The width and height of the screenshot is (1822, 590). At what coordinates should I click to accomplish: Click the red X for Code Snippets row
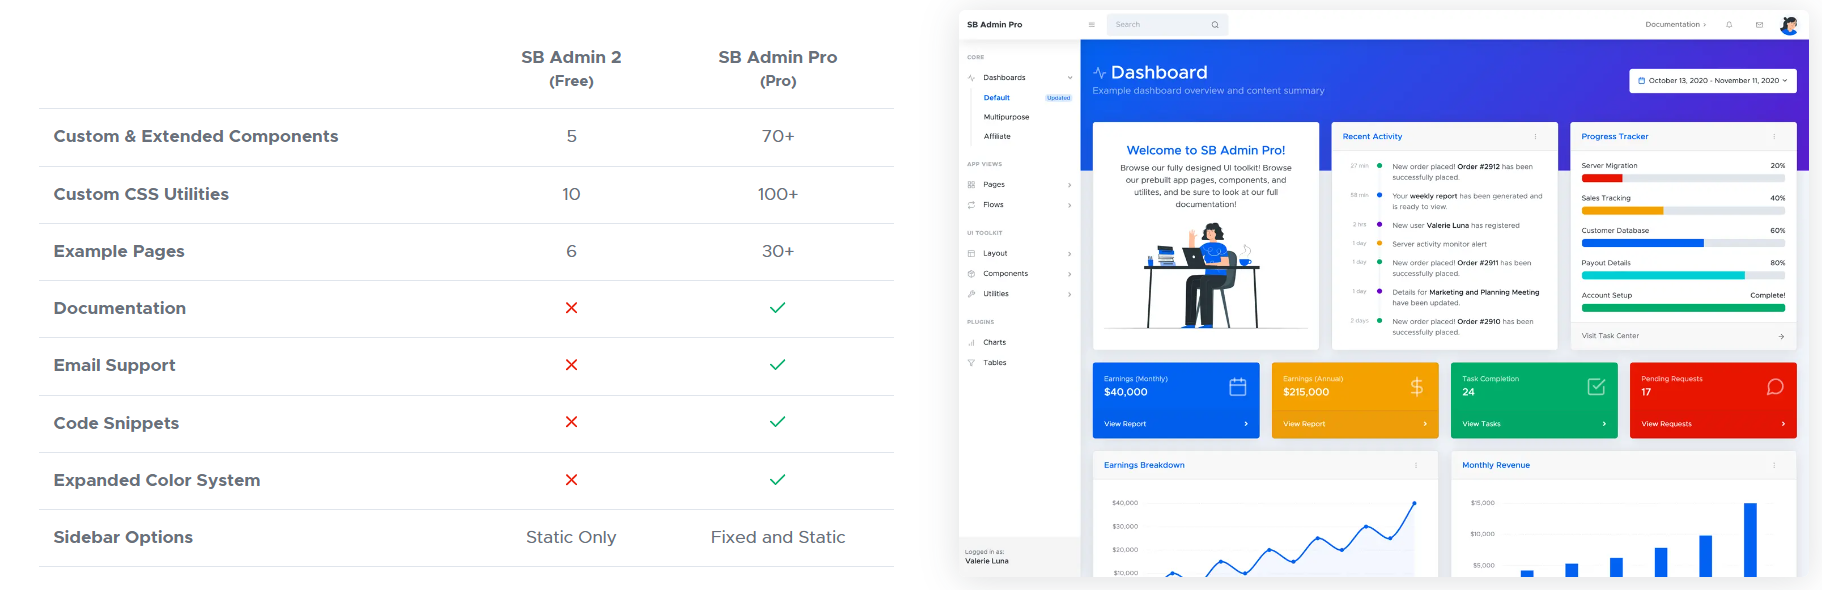tap(571, 422)
